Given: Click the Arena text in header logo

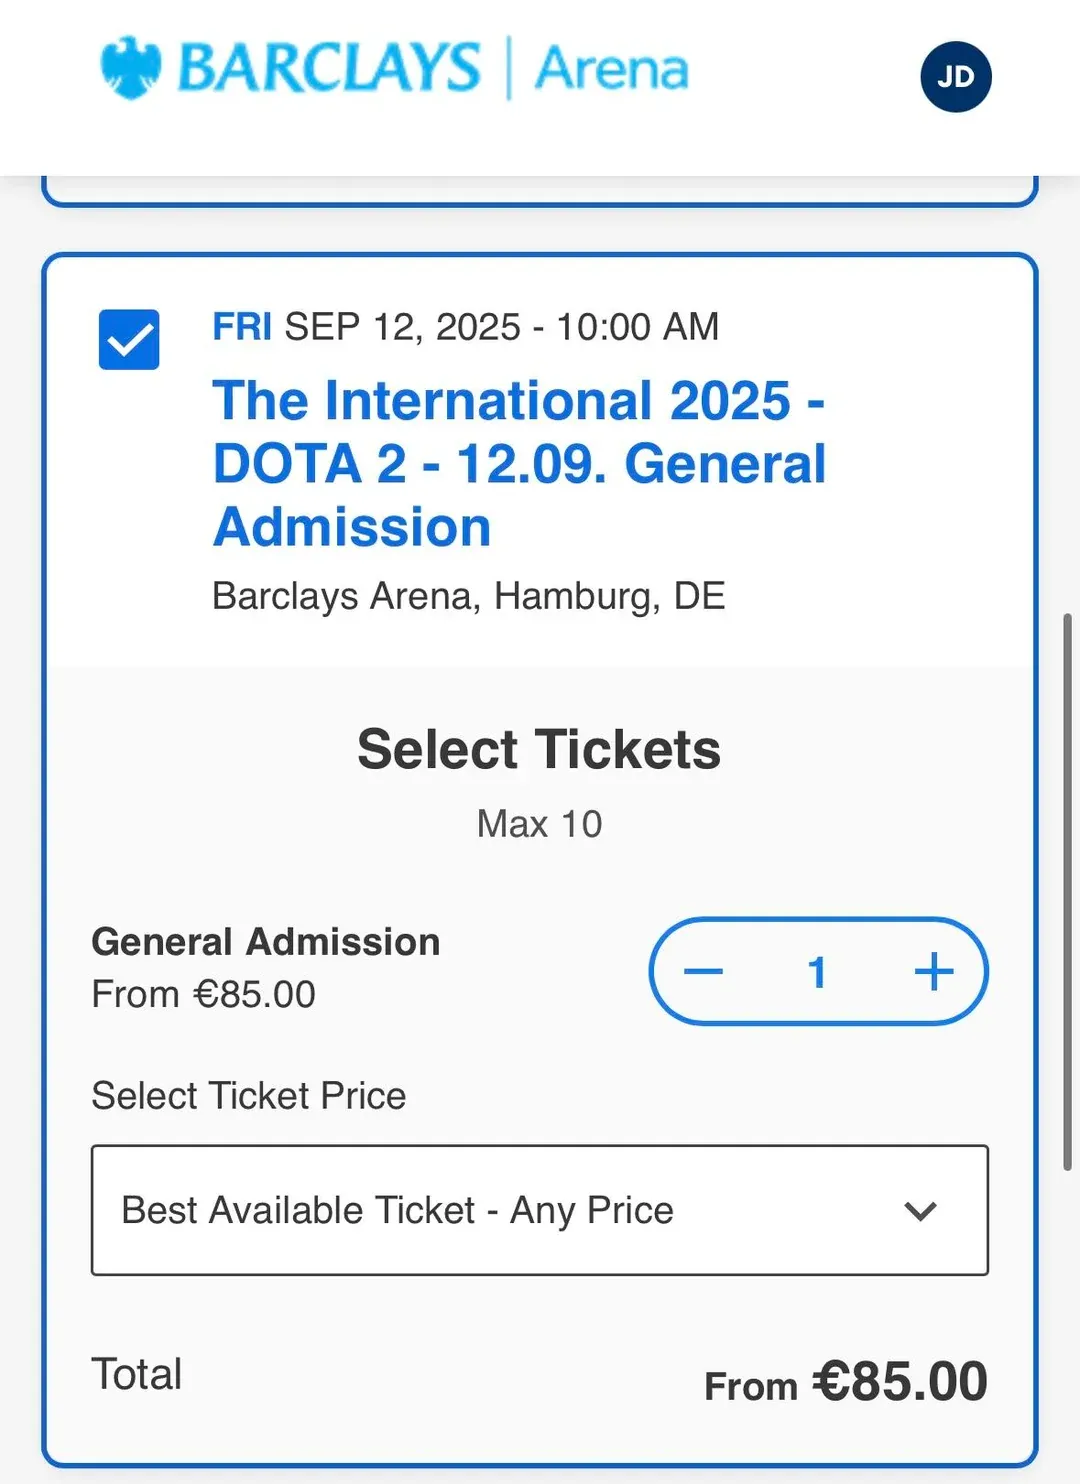Looking at the screenshot, I should [611, 69].
